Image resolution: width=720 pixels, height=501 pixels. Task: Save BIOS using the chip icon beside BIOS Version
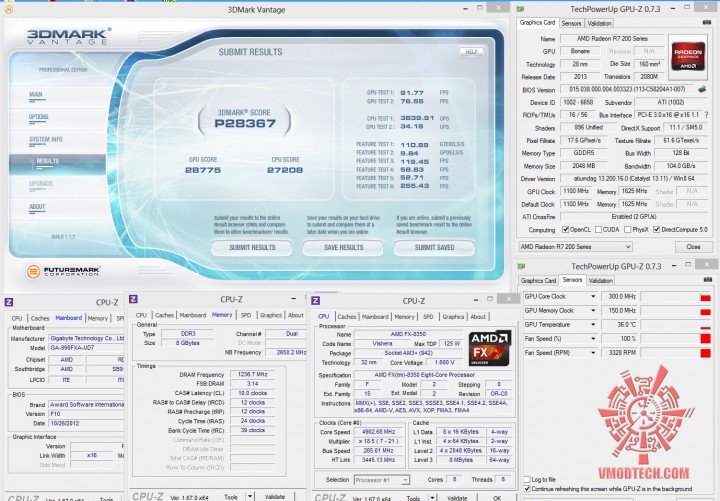(x=702, y=89)
